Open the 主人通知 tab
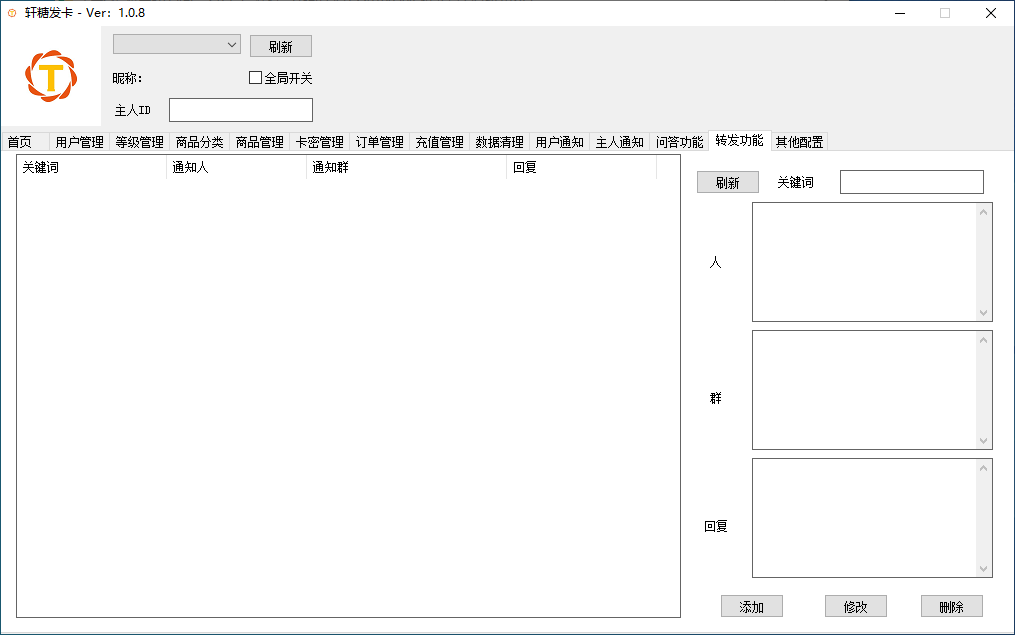The width and height of the screenshot is (1015, 635). (x=619, y=142)
